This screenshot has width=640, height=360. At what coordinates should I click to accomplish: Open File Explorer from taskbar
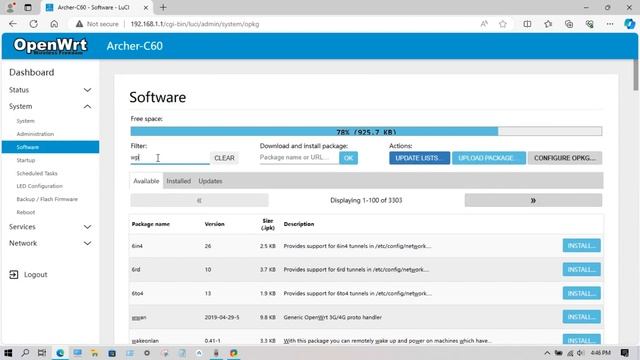click(94, 353)
